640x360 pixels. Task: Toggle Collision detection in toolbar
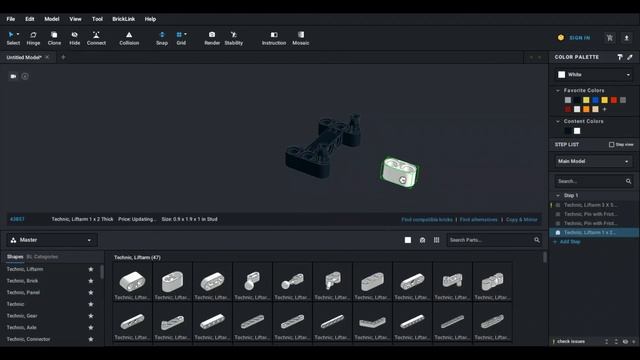129,38
